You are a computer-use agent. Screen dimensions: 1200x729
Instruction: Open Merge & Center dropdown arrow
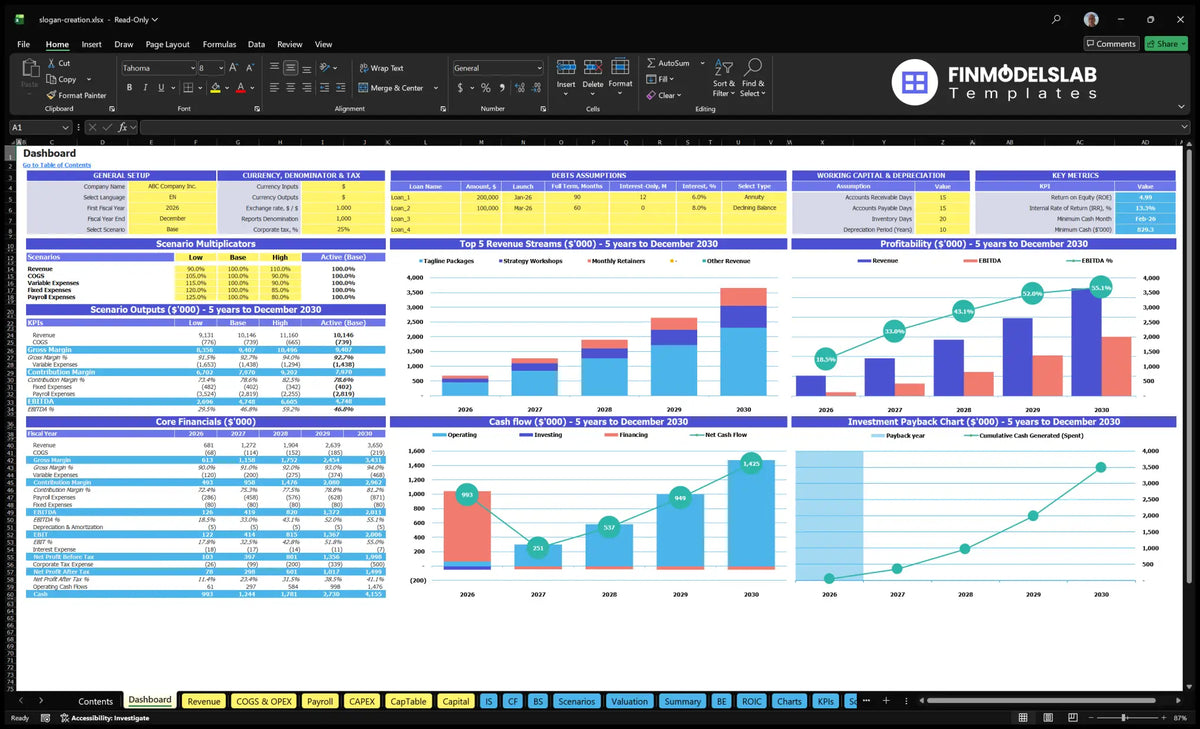point(436,88)
